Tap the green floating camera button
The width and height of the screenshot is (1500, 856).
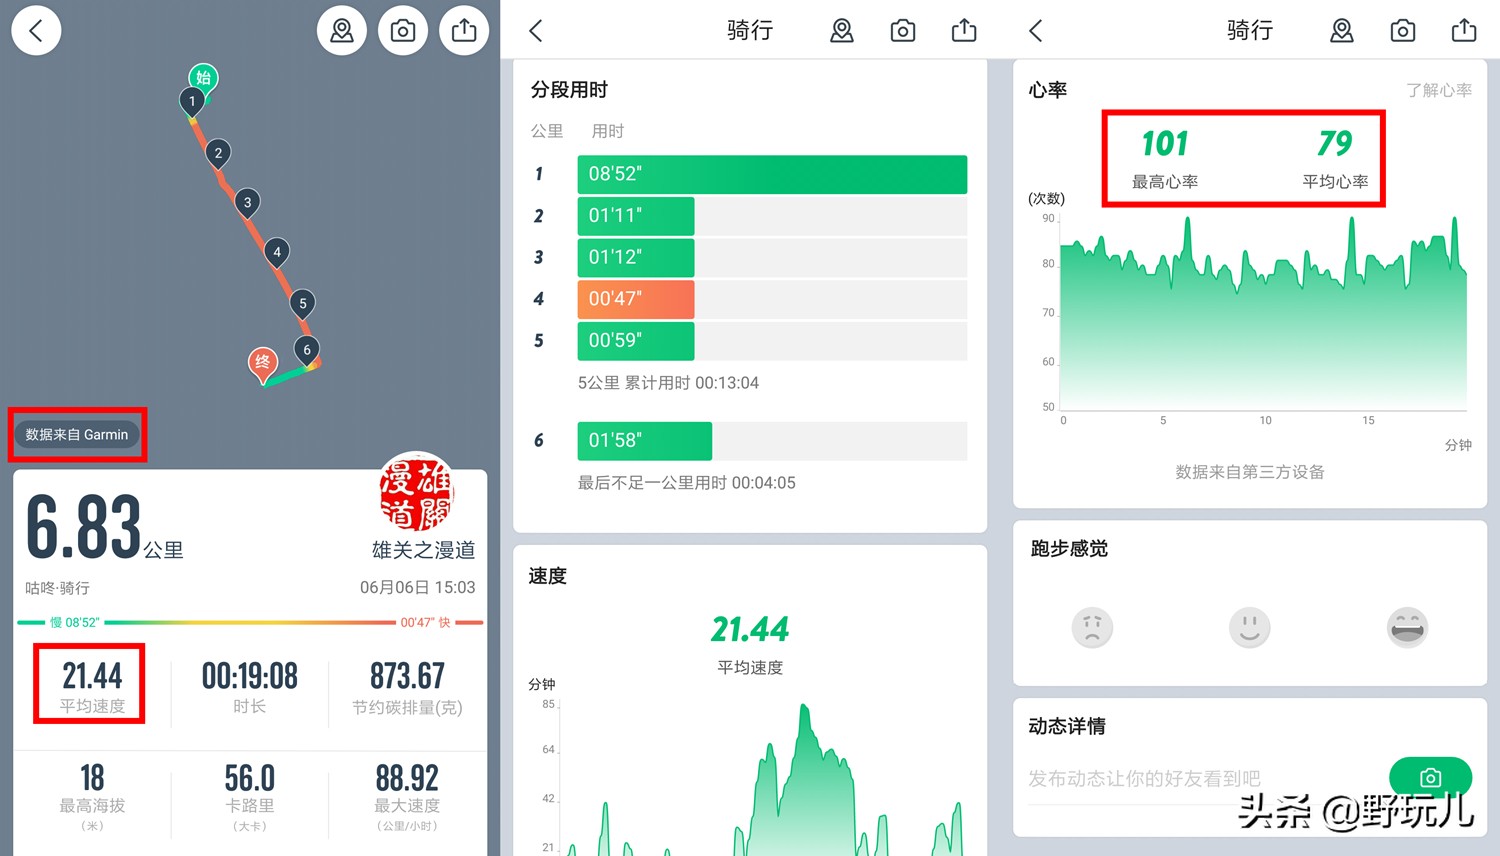click(x=1430, y=778)
